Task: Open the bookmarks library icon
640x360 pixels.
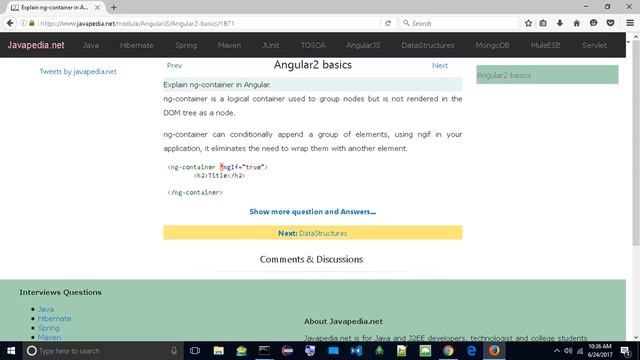Action: 543,23
